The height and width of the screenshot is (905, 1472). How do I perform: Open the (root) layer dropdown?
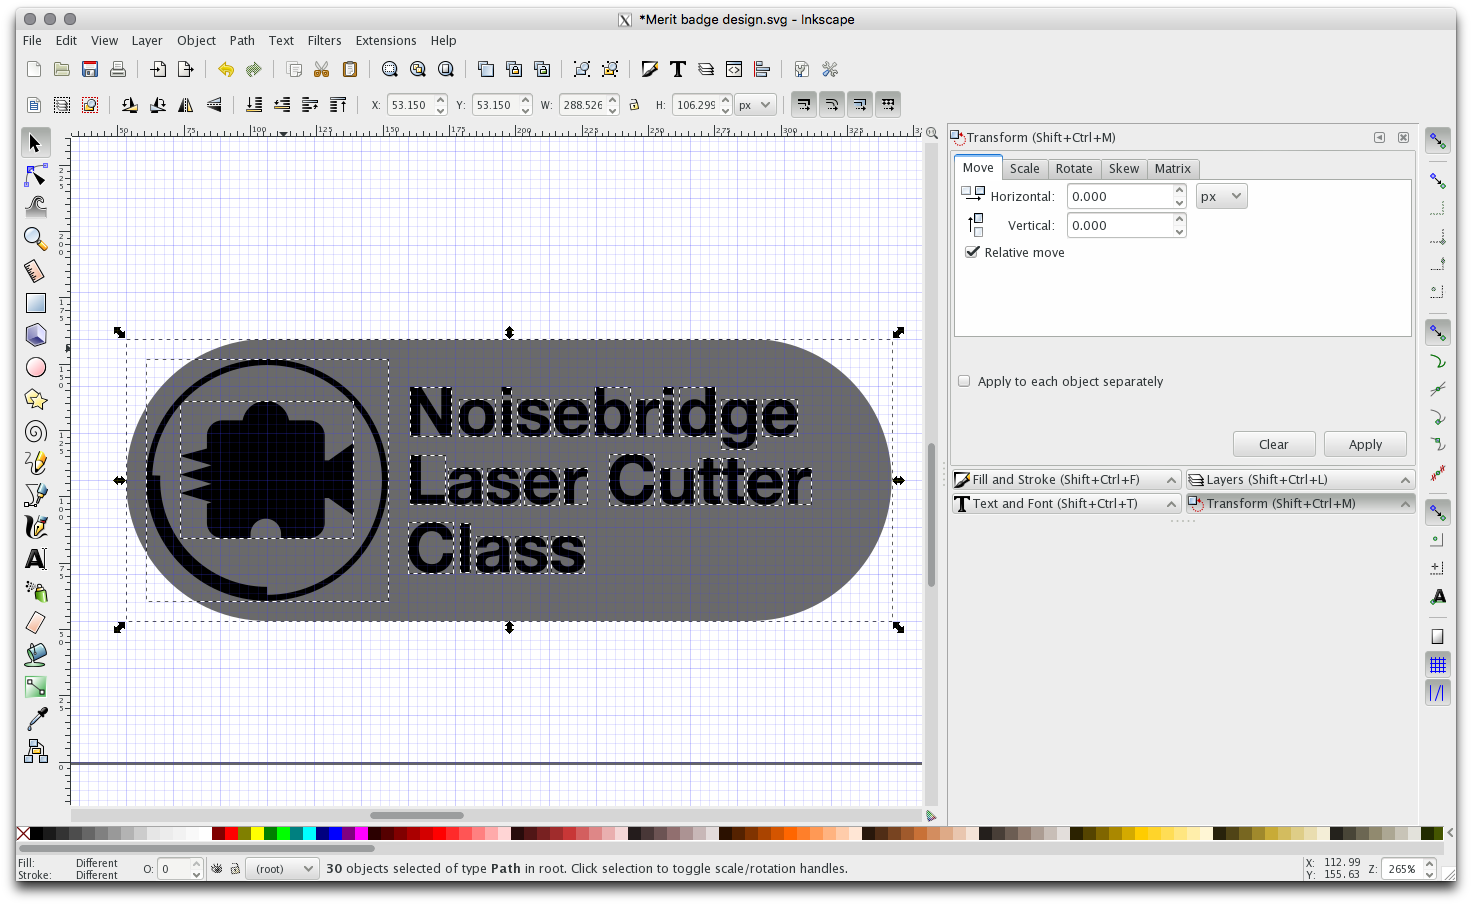point(282,869)
